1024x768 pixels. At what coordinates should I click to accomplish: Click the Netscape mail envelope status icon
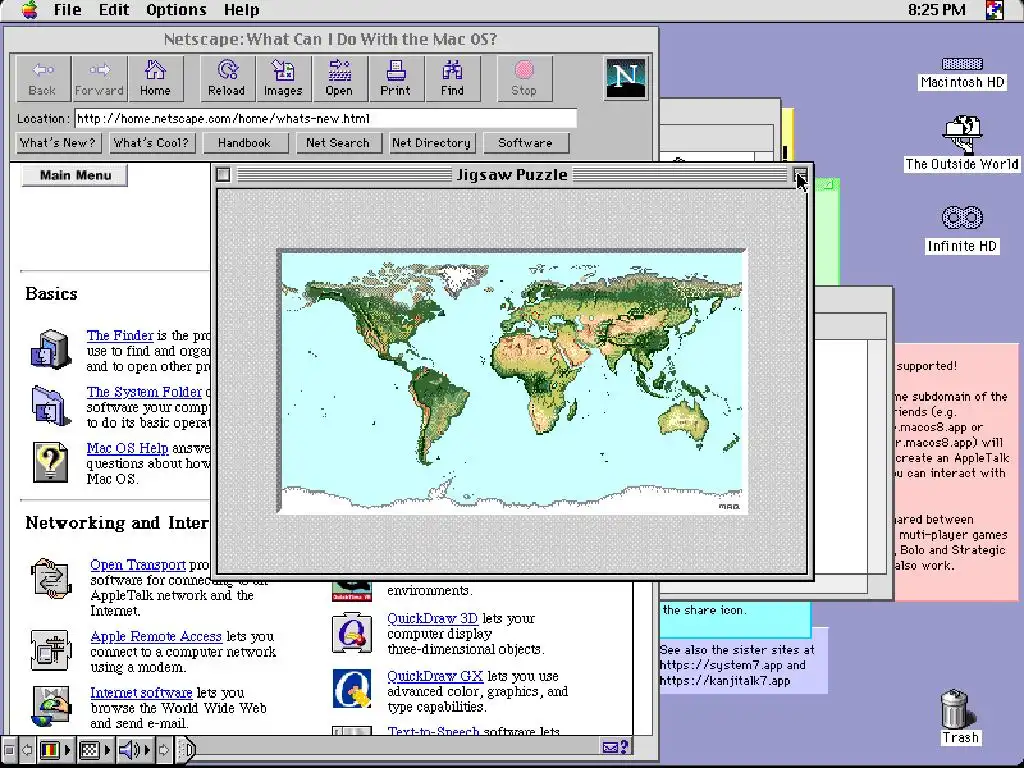click(610, 748)
